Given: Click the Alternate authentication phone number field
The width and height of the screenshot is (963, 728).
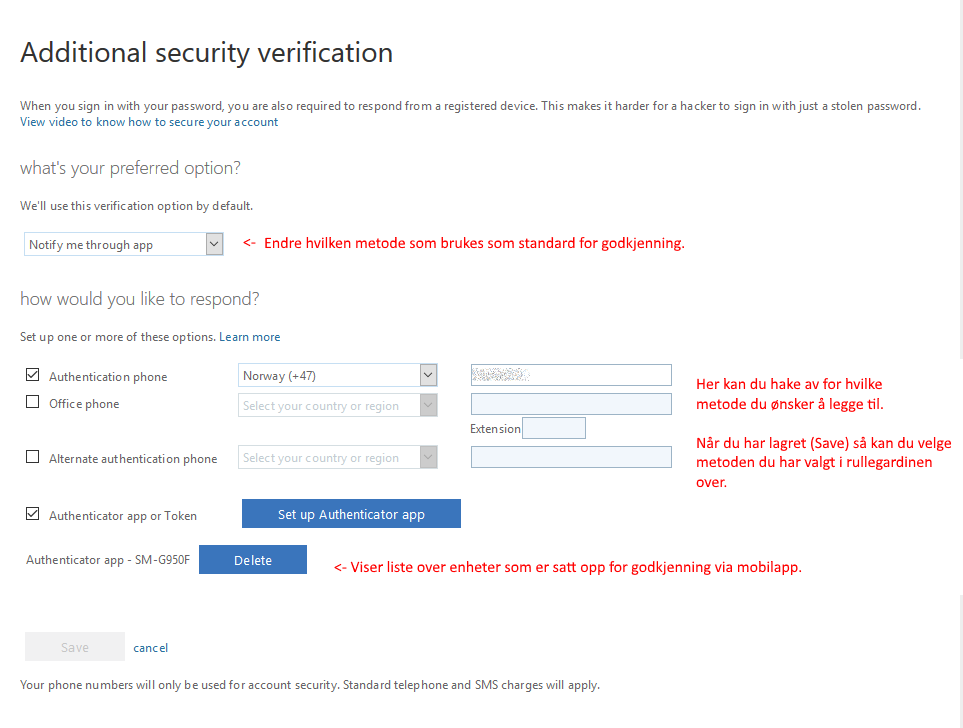Looking at the screenshot, I should click(x=571, y=457).
